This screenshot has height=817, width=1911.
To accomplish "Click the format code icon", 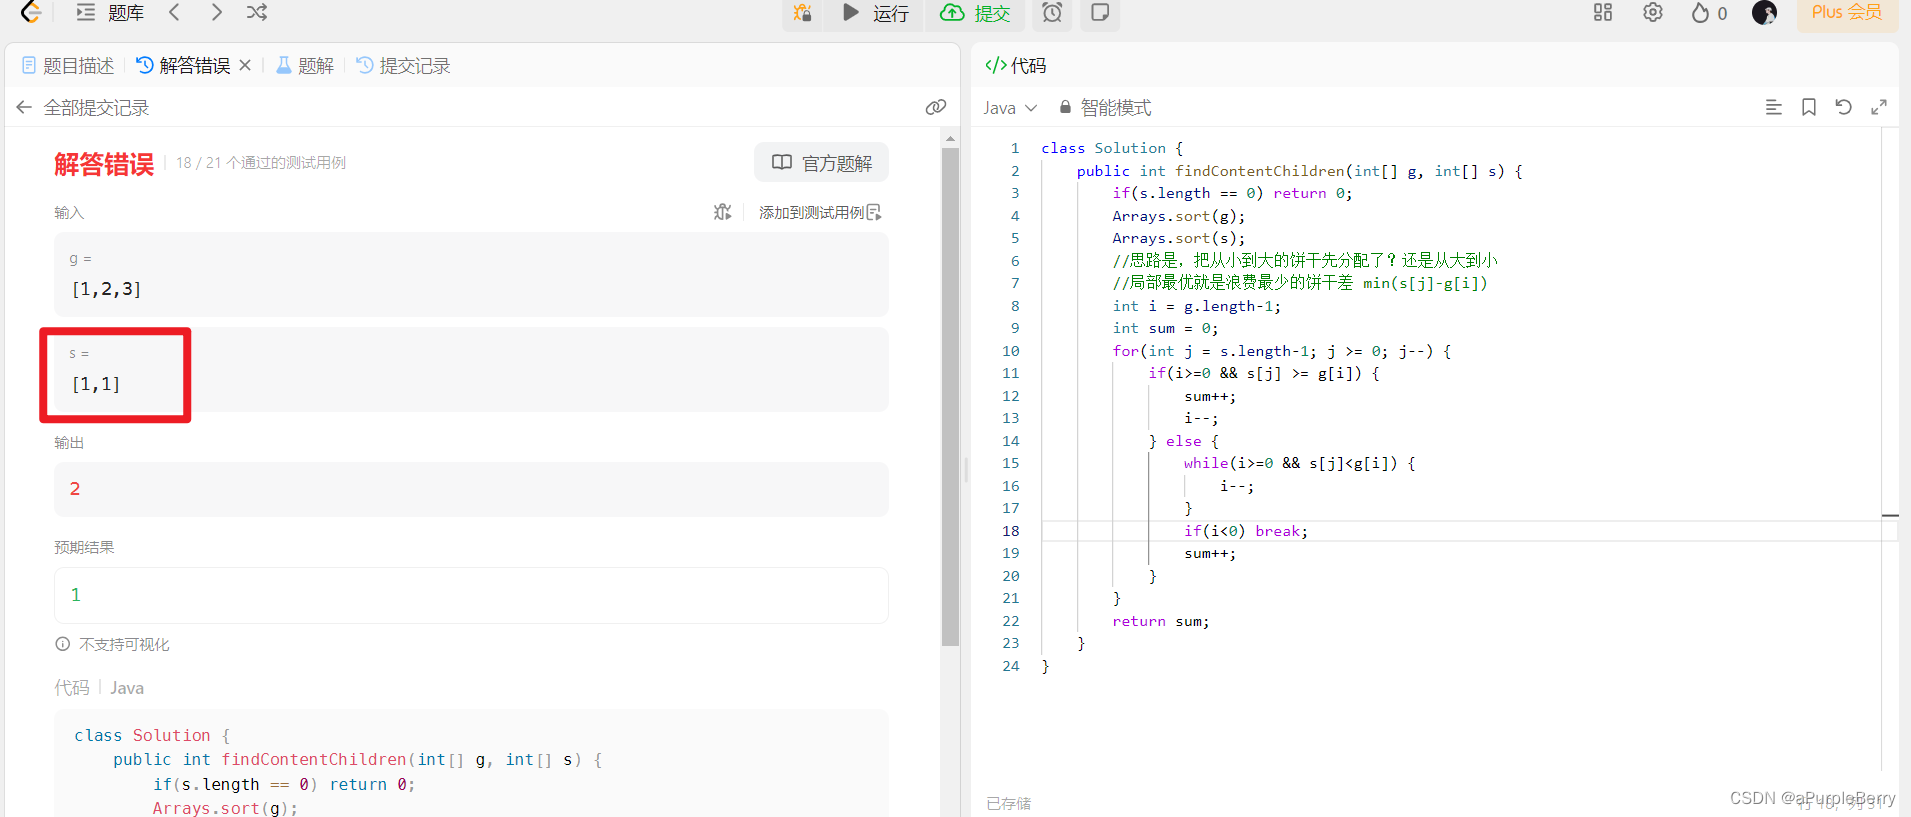I will click(x=1774, y=107).
